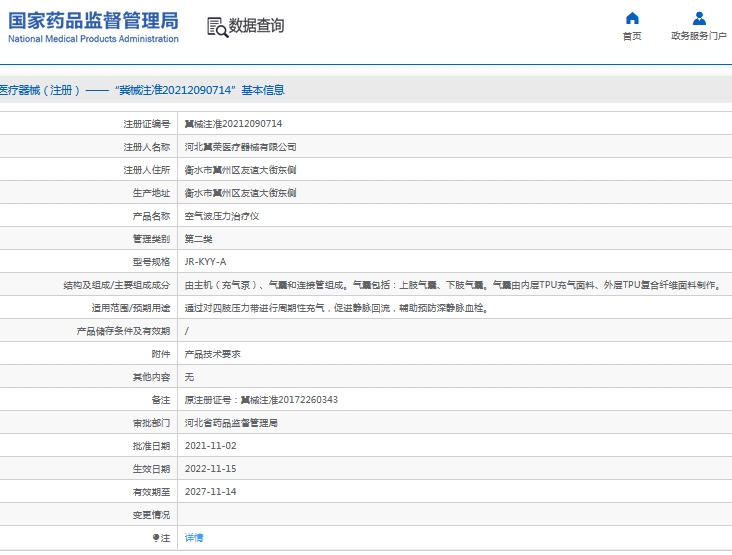Select registrant name 河北冀荣医疗器械有限公司

(x=240, y=147)
